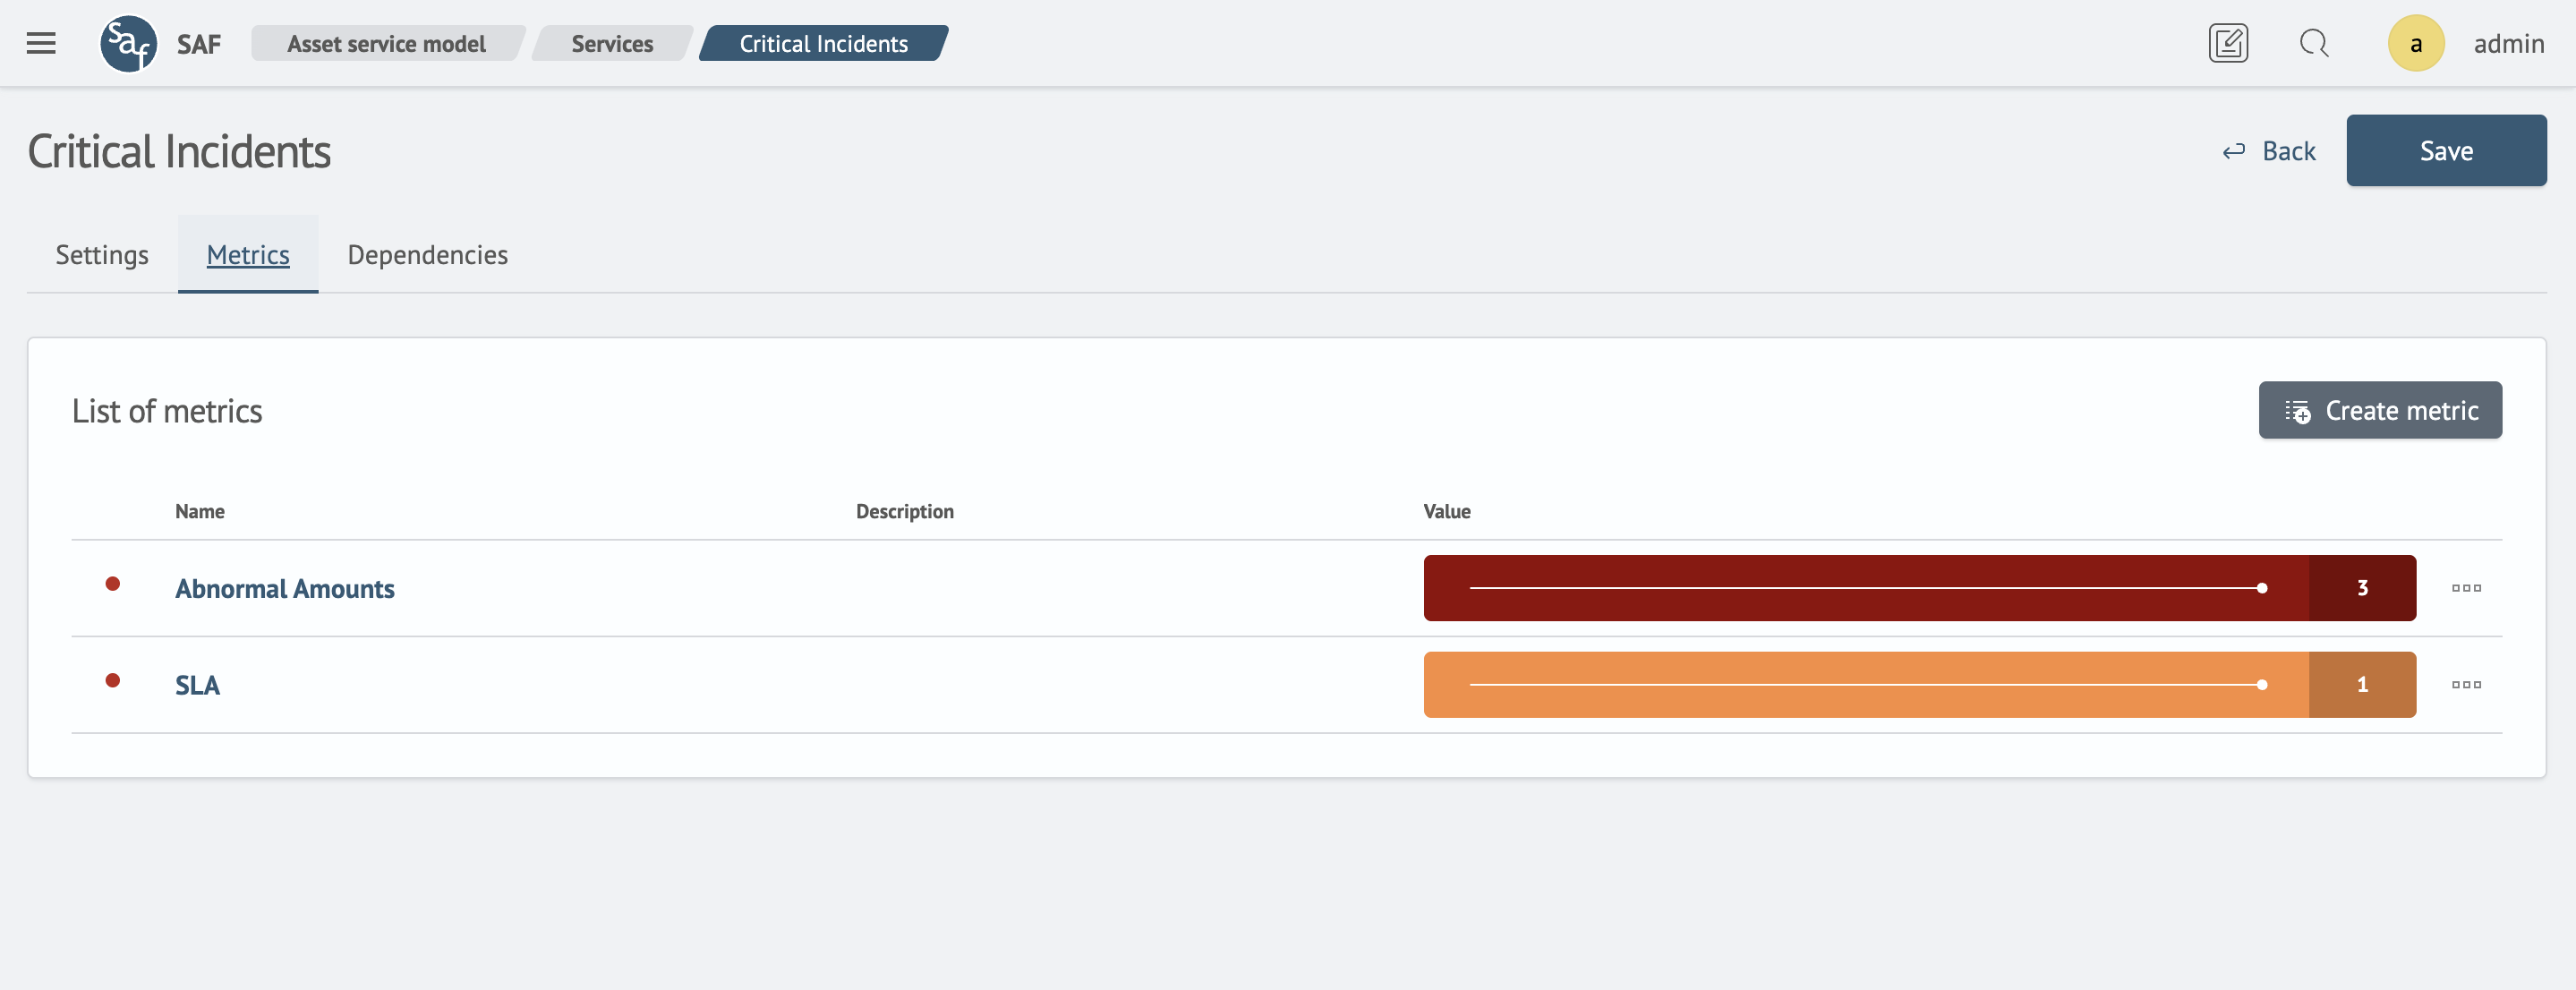Click the admin user avatar
This screenshot has height=990, width=2576.
(x=2416, y=43)
